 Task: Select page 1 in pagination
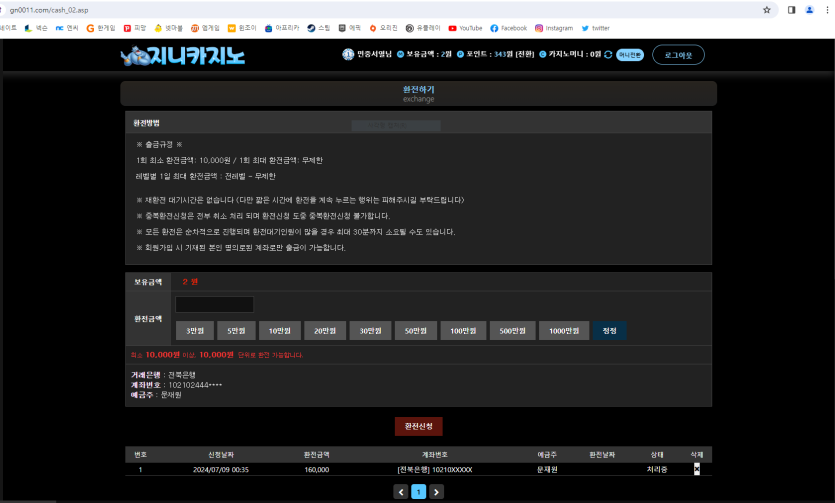point(419,491)
